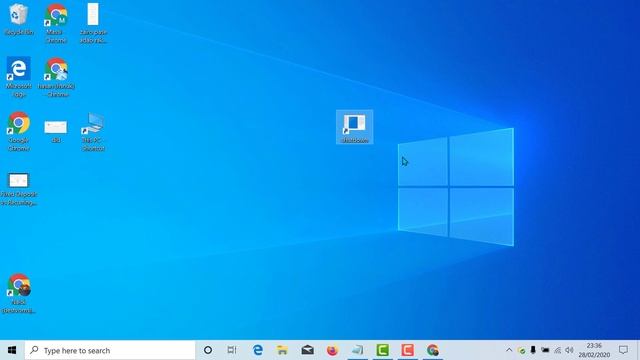Click the Type here to search box
The image size is (640, 360).
(x=110, y=350)
